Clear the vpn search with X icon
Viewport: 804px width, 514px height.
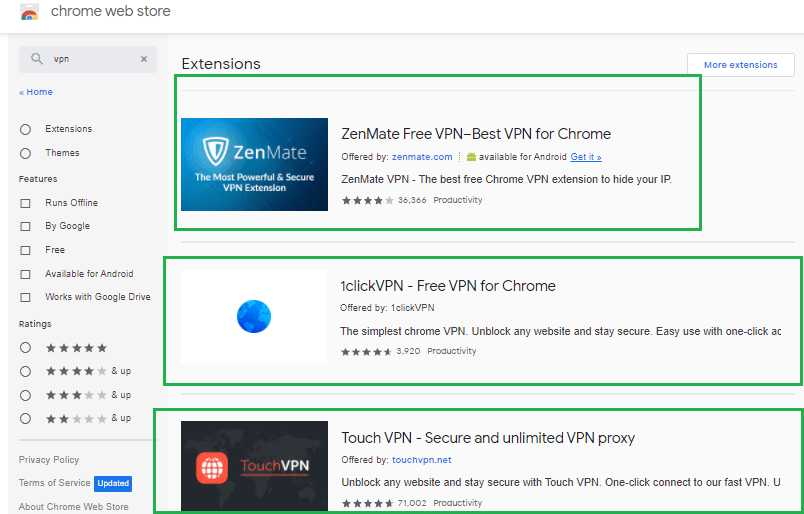tap(144, 59)
